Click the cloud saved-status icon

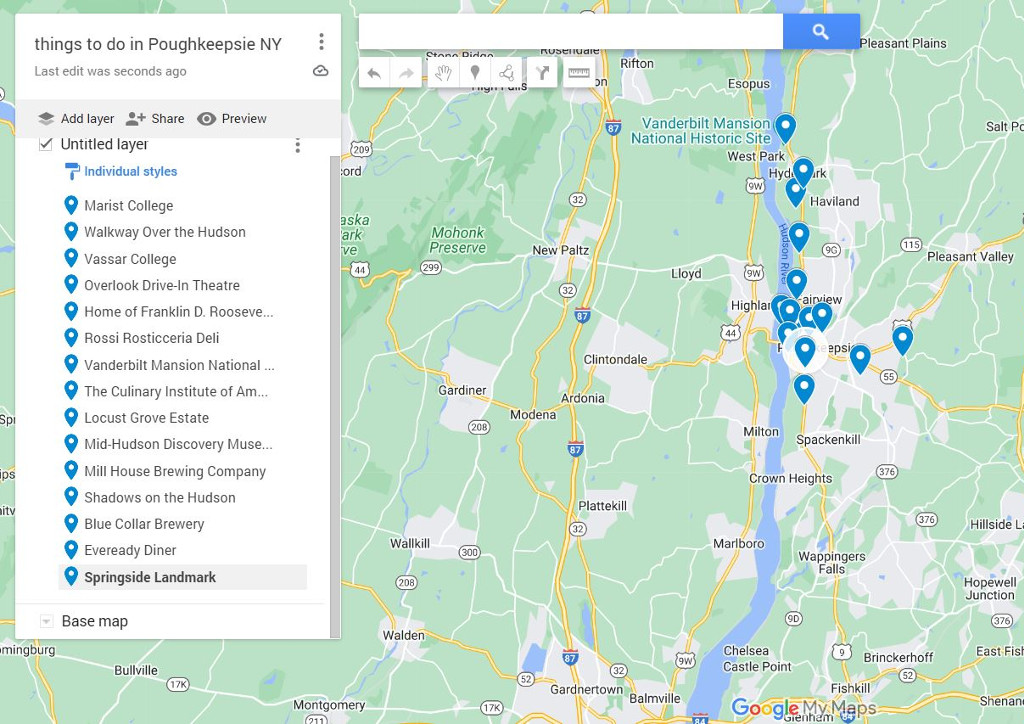pos(321,71)
